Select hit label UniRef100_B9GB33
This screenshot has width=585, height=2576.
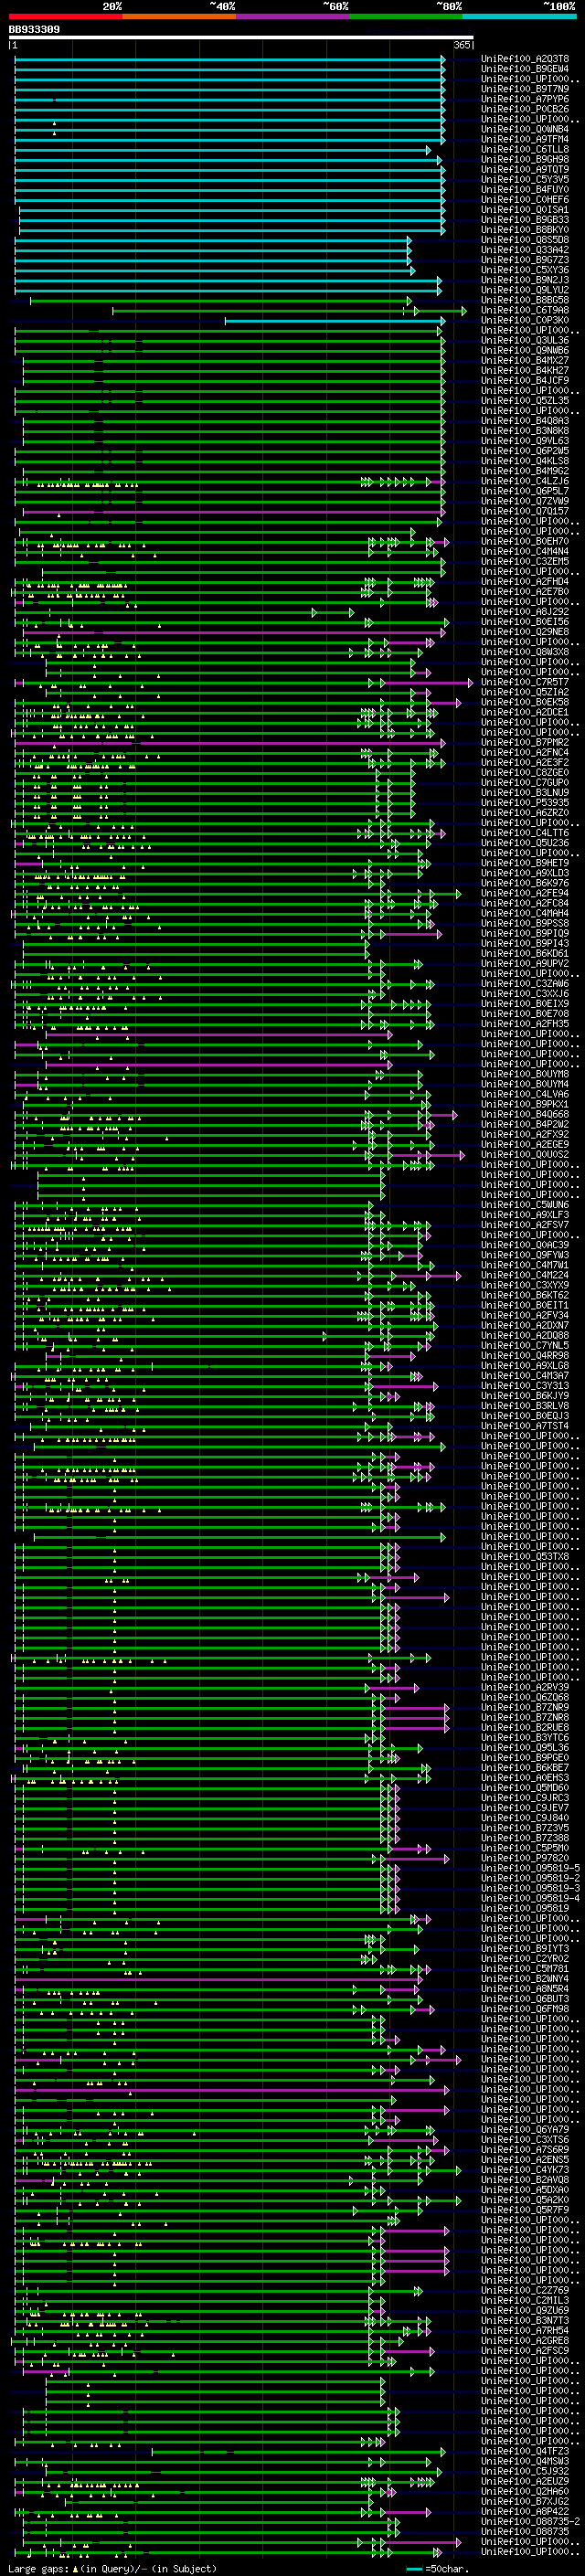coord(525,219)
